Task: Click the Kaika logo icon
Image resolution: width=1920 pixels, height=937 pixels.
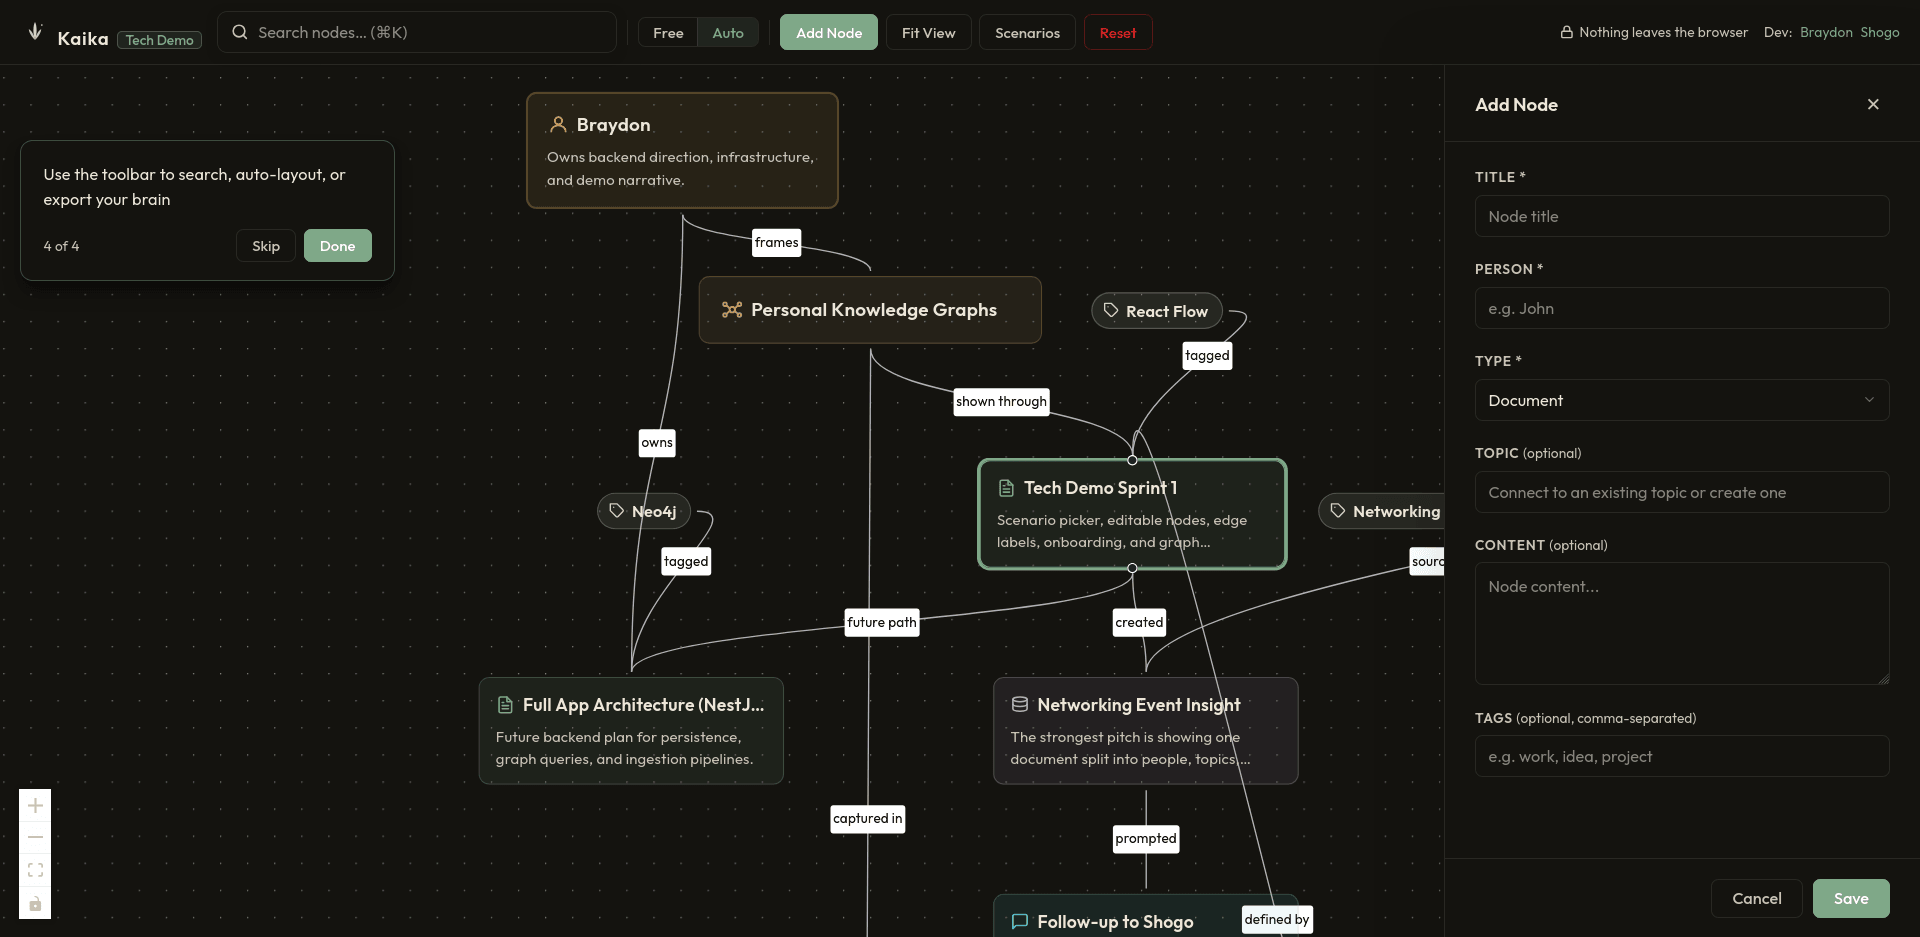Action: (35, 31)
